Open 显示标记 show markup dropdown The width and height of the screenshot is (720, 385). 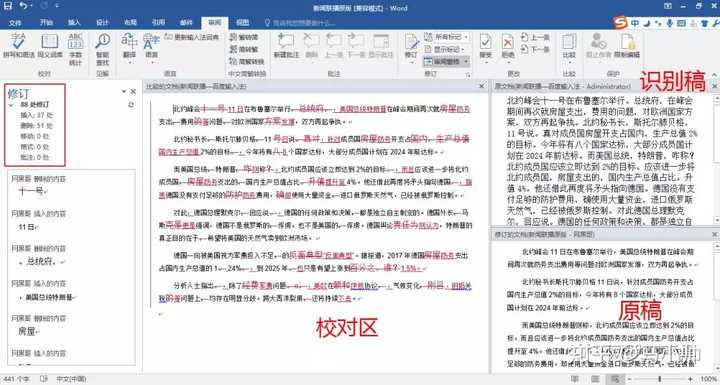(445, 49)
